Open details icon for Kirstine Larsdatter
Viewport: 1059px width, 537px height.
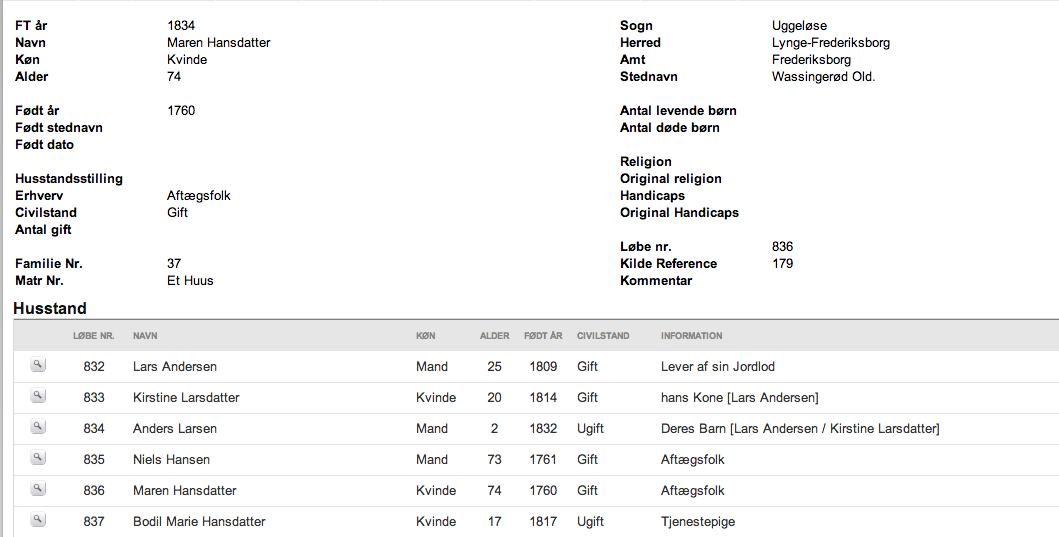[38, 396]
